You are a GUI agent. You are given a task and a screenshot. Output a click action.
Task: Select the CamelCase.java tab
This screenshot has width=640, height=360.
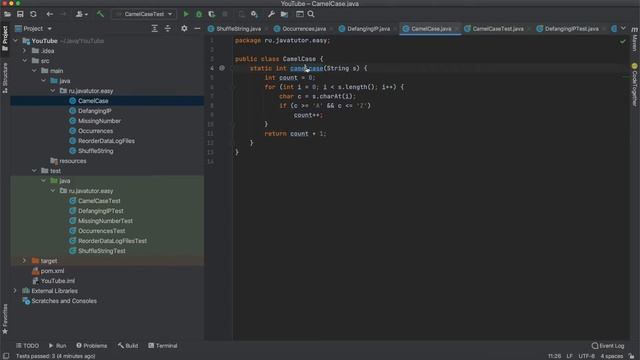[431, 29]
